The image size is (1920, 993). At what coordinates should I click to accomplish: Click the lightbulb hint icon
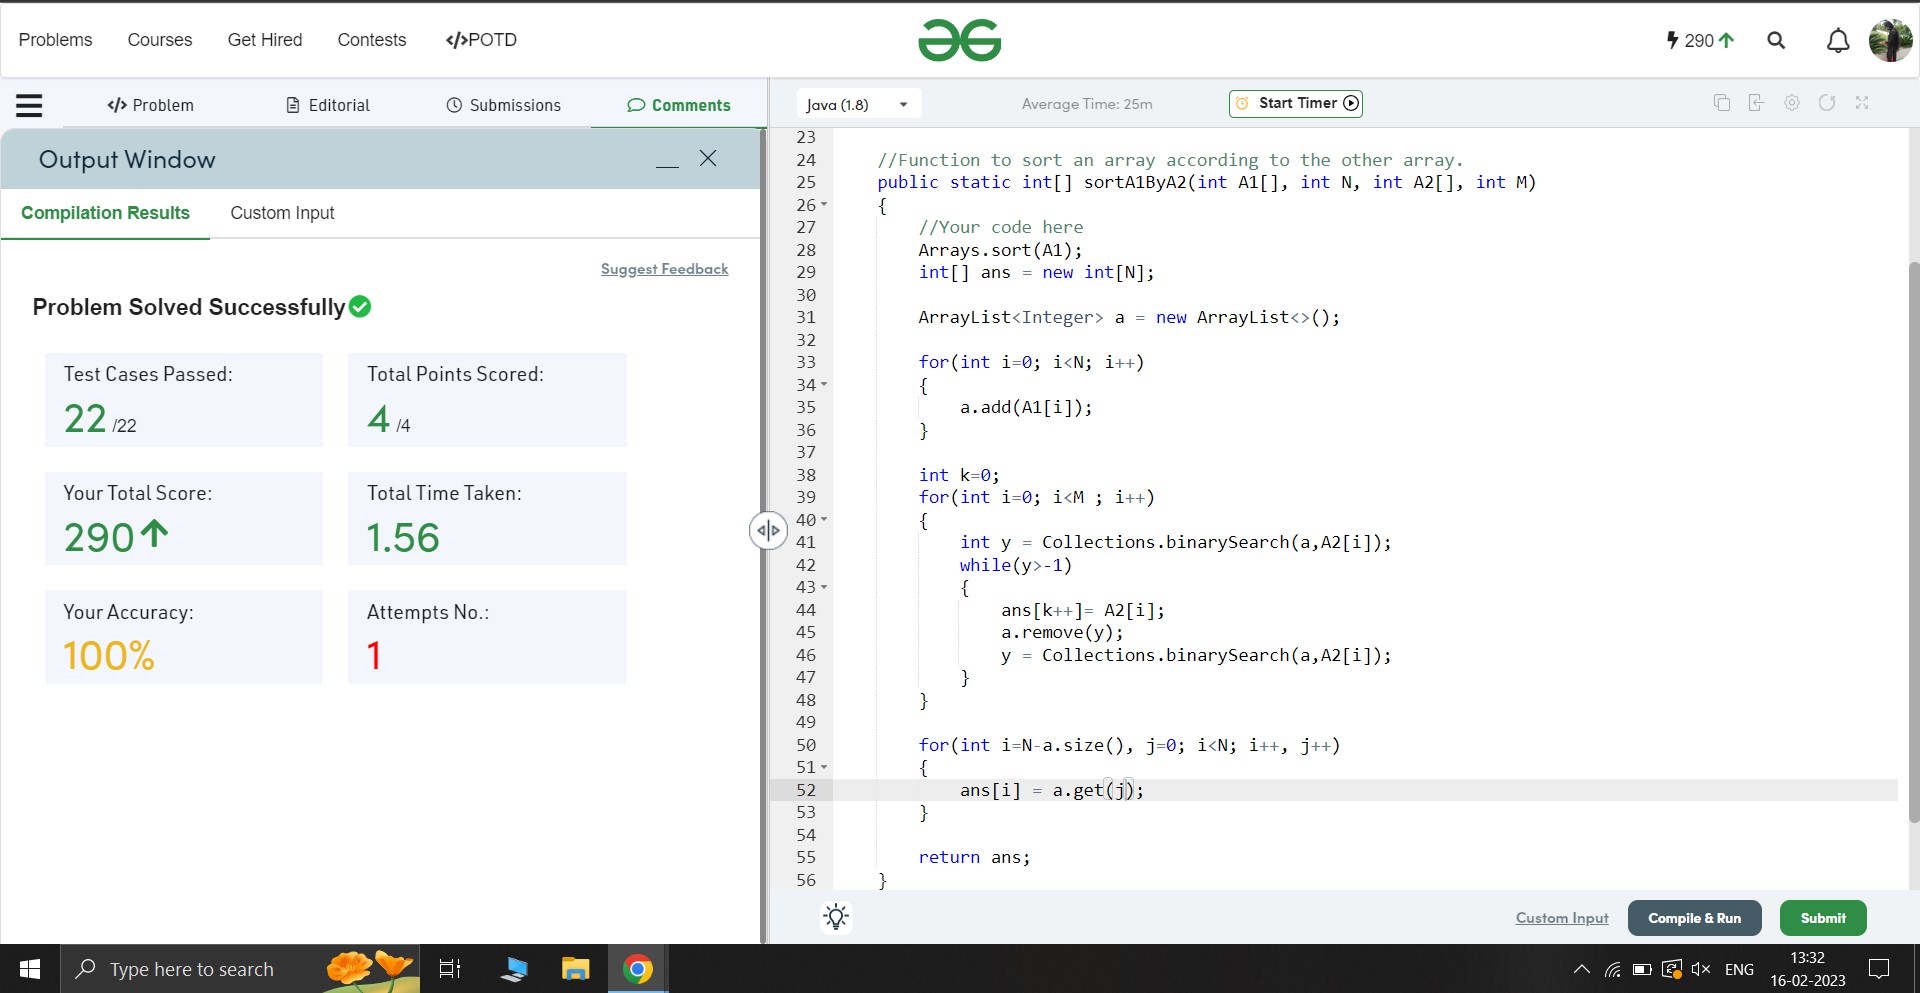[836, 917]
